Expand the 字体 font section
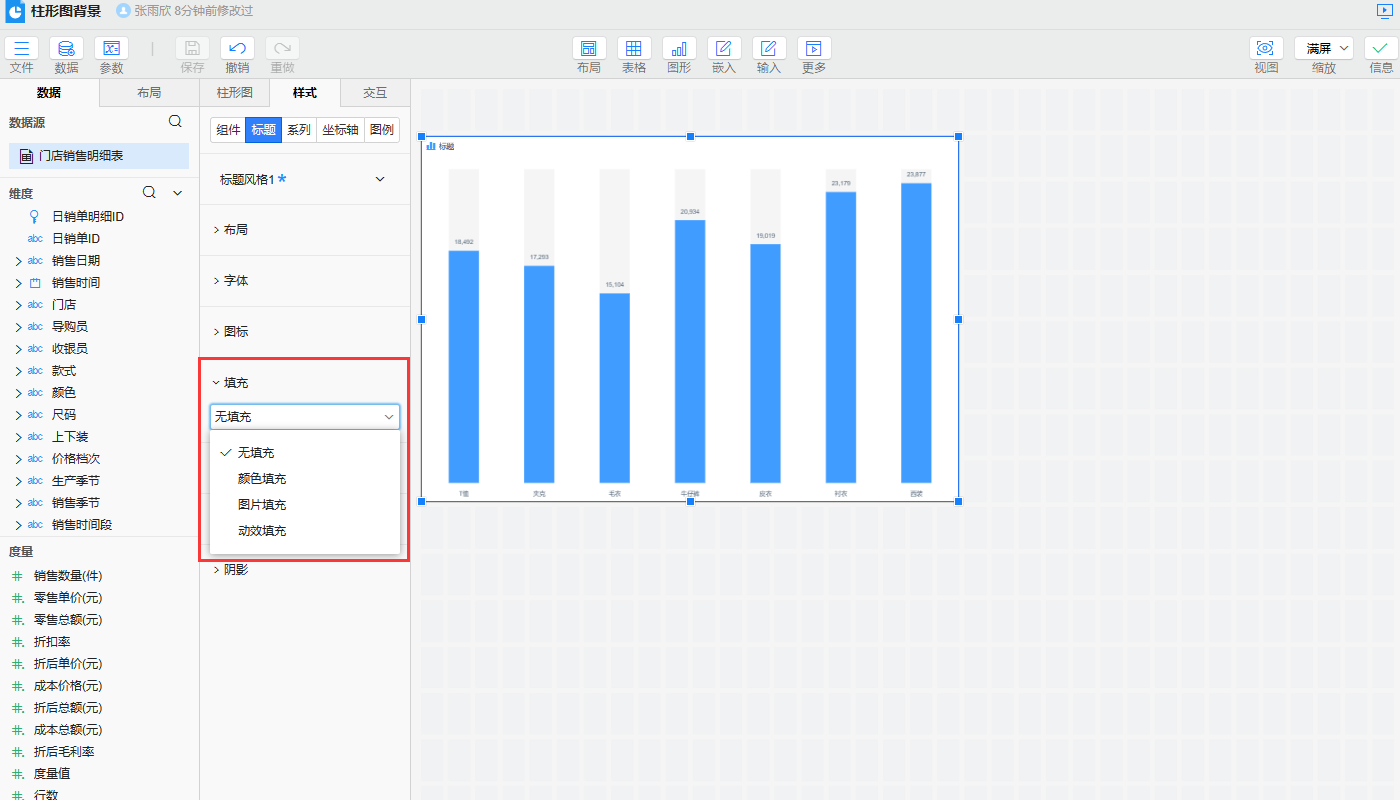1400x800 pixels. 236,281
